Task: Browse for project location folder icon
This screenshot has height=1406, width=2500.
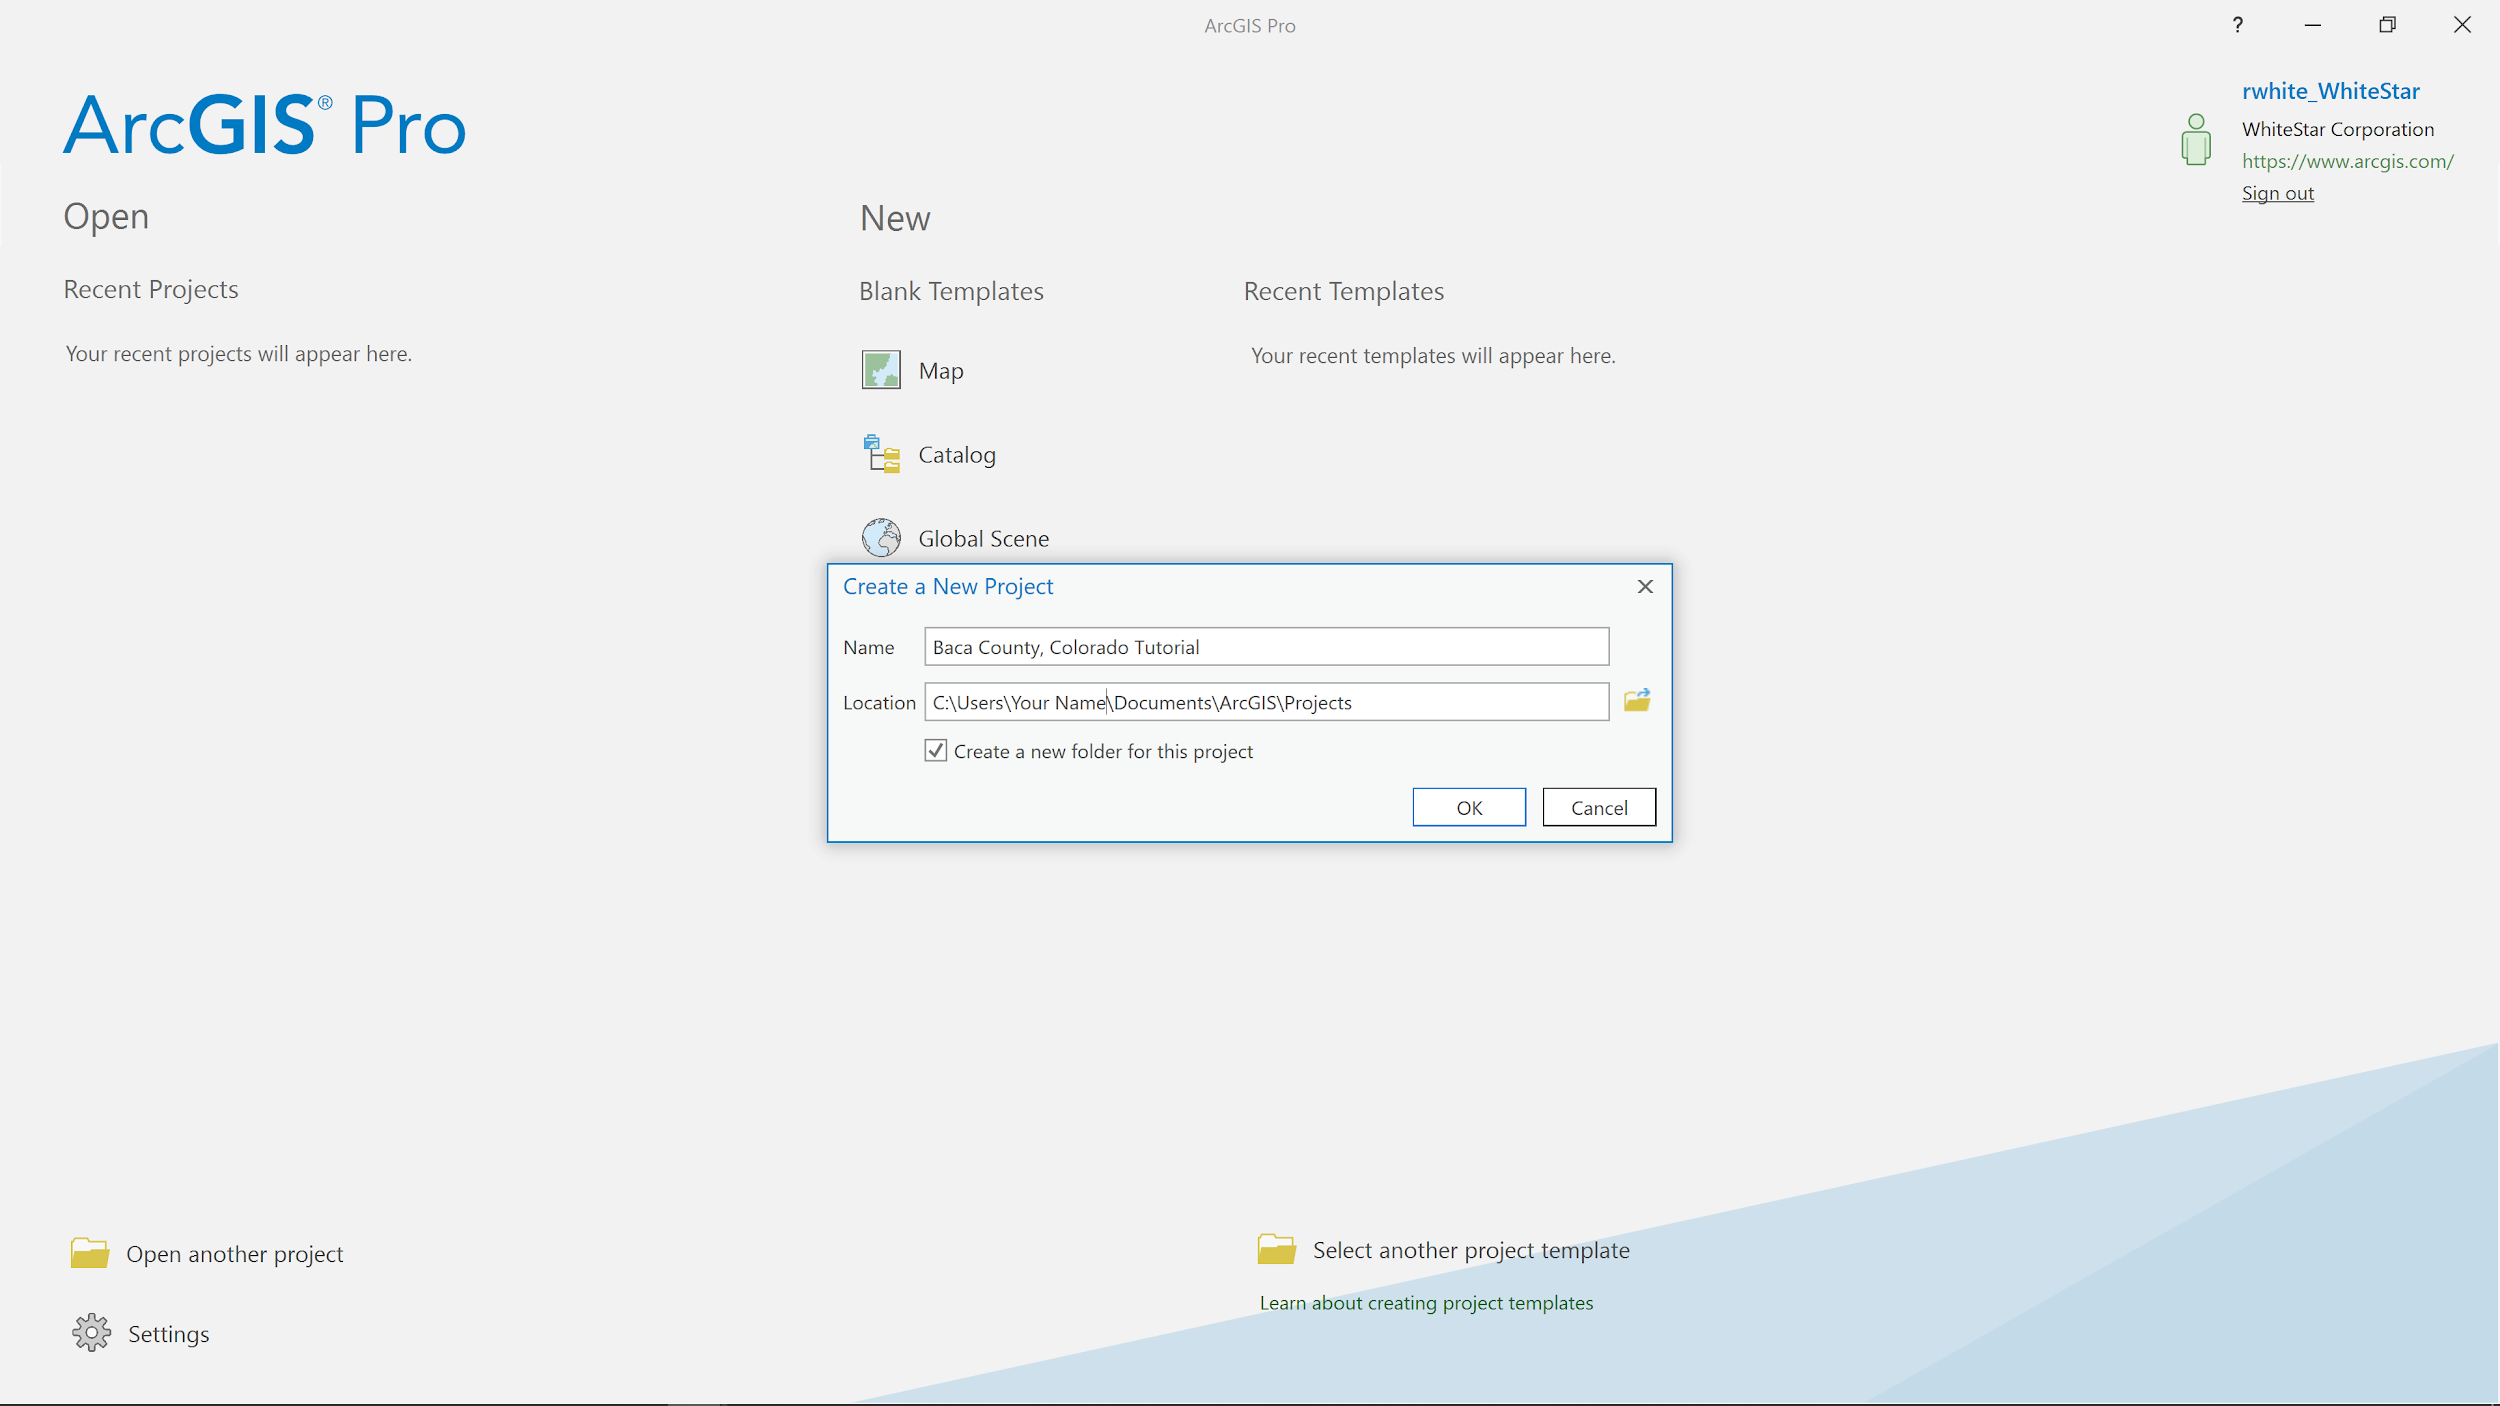Action: 1637,701
